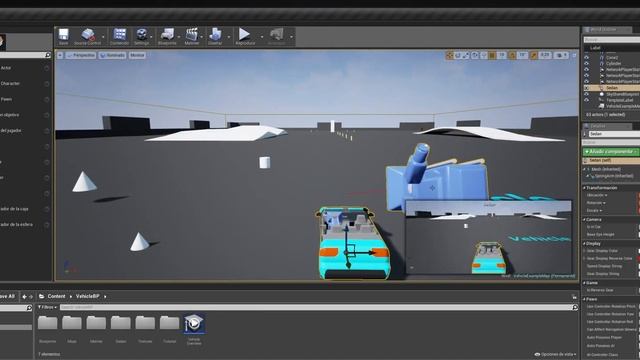This screenshot has height=360, width=640.
Task: Open the viewport options arrow button
Action: (60, 55)
